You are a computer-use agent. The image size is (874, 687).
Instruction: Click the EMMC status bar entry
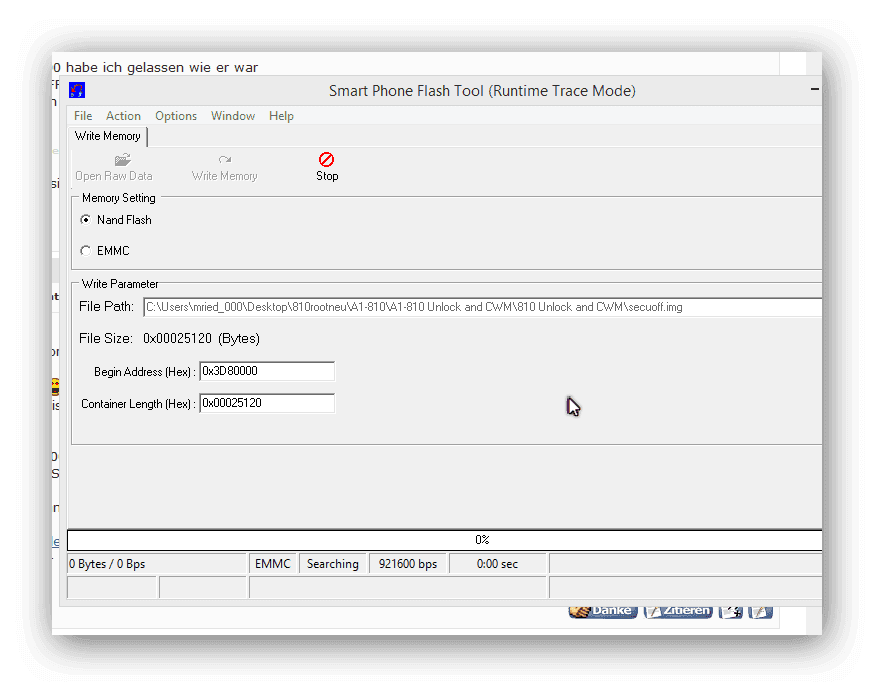pos(273,564)
